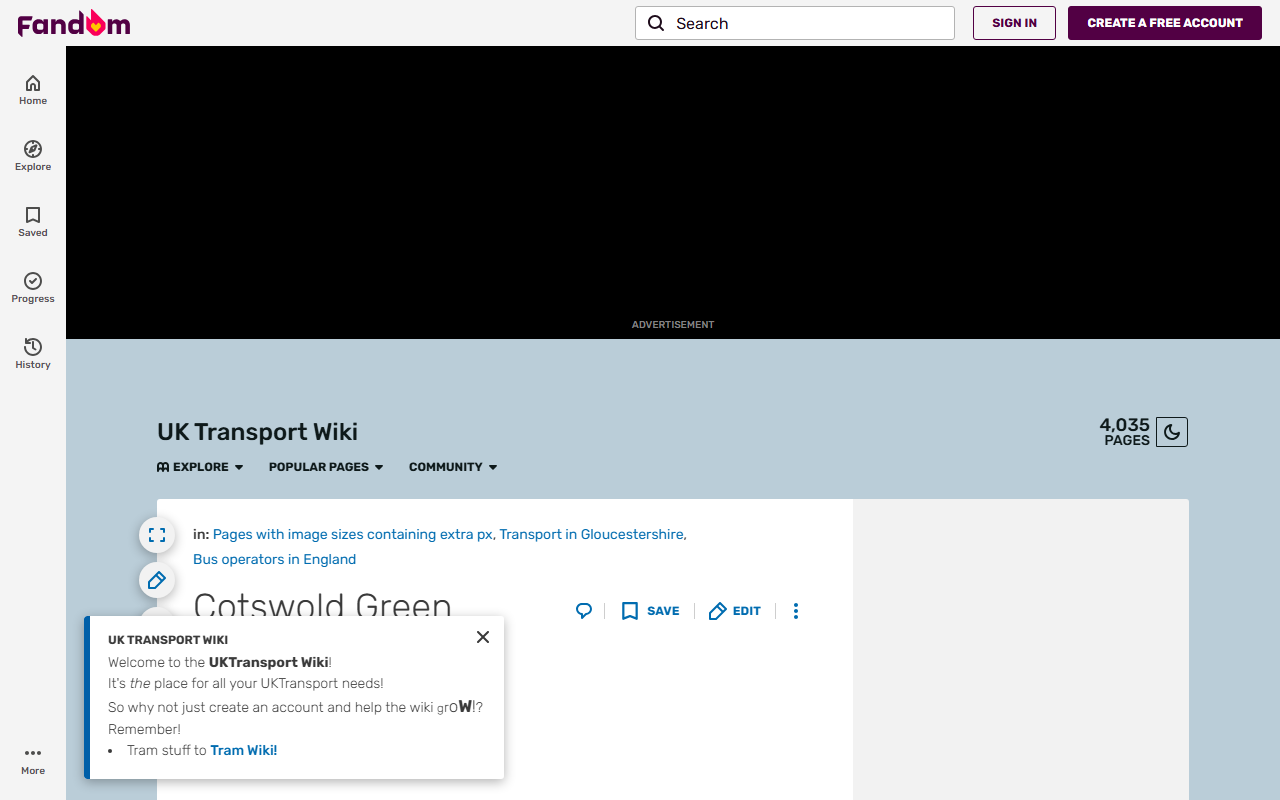Expand the EXPLORE dropdown menu

coord(200,467)
